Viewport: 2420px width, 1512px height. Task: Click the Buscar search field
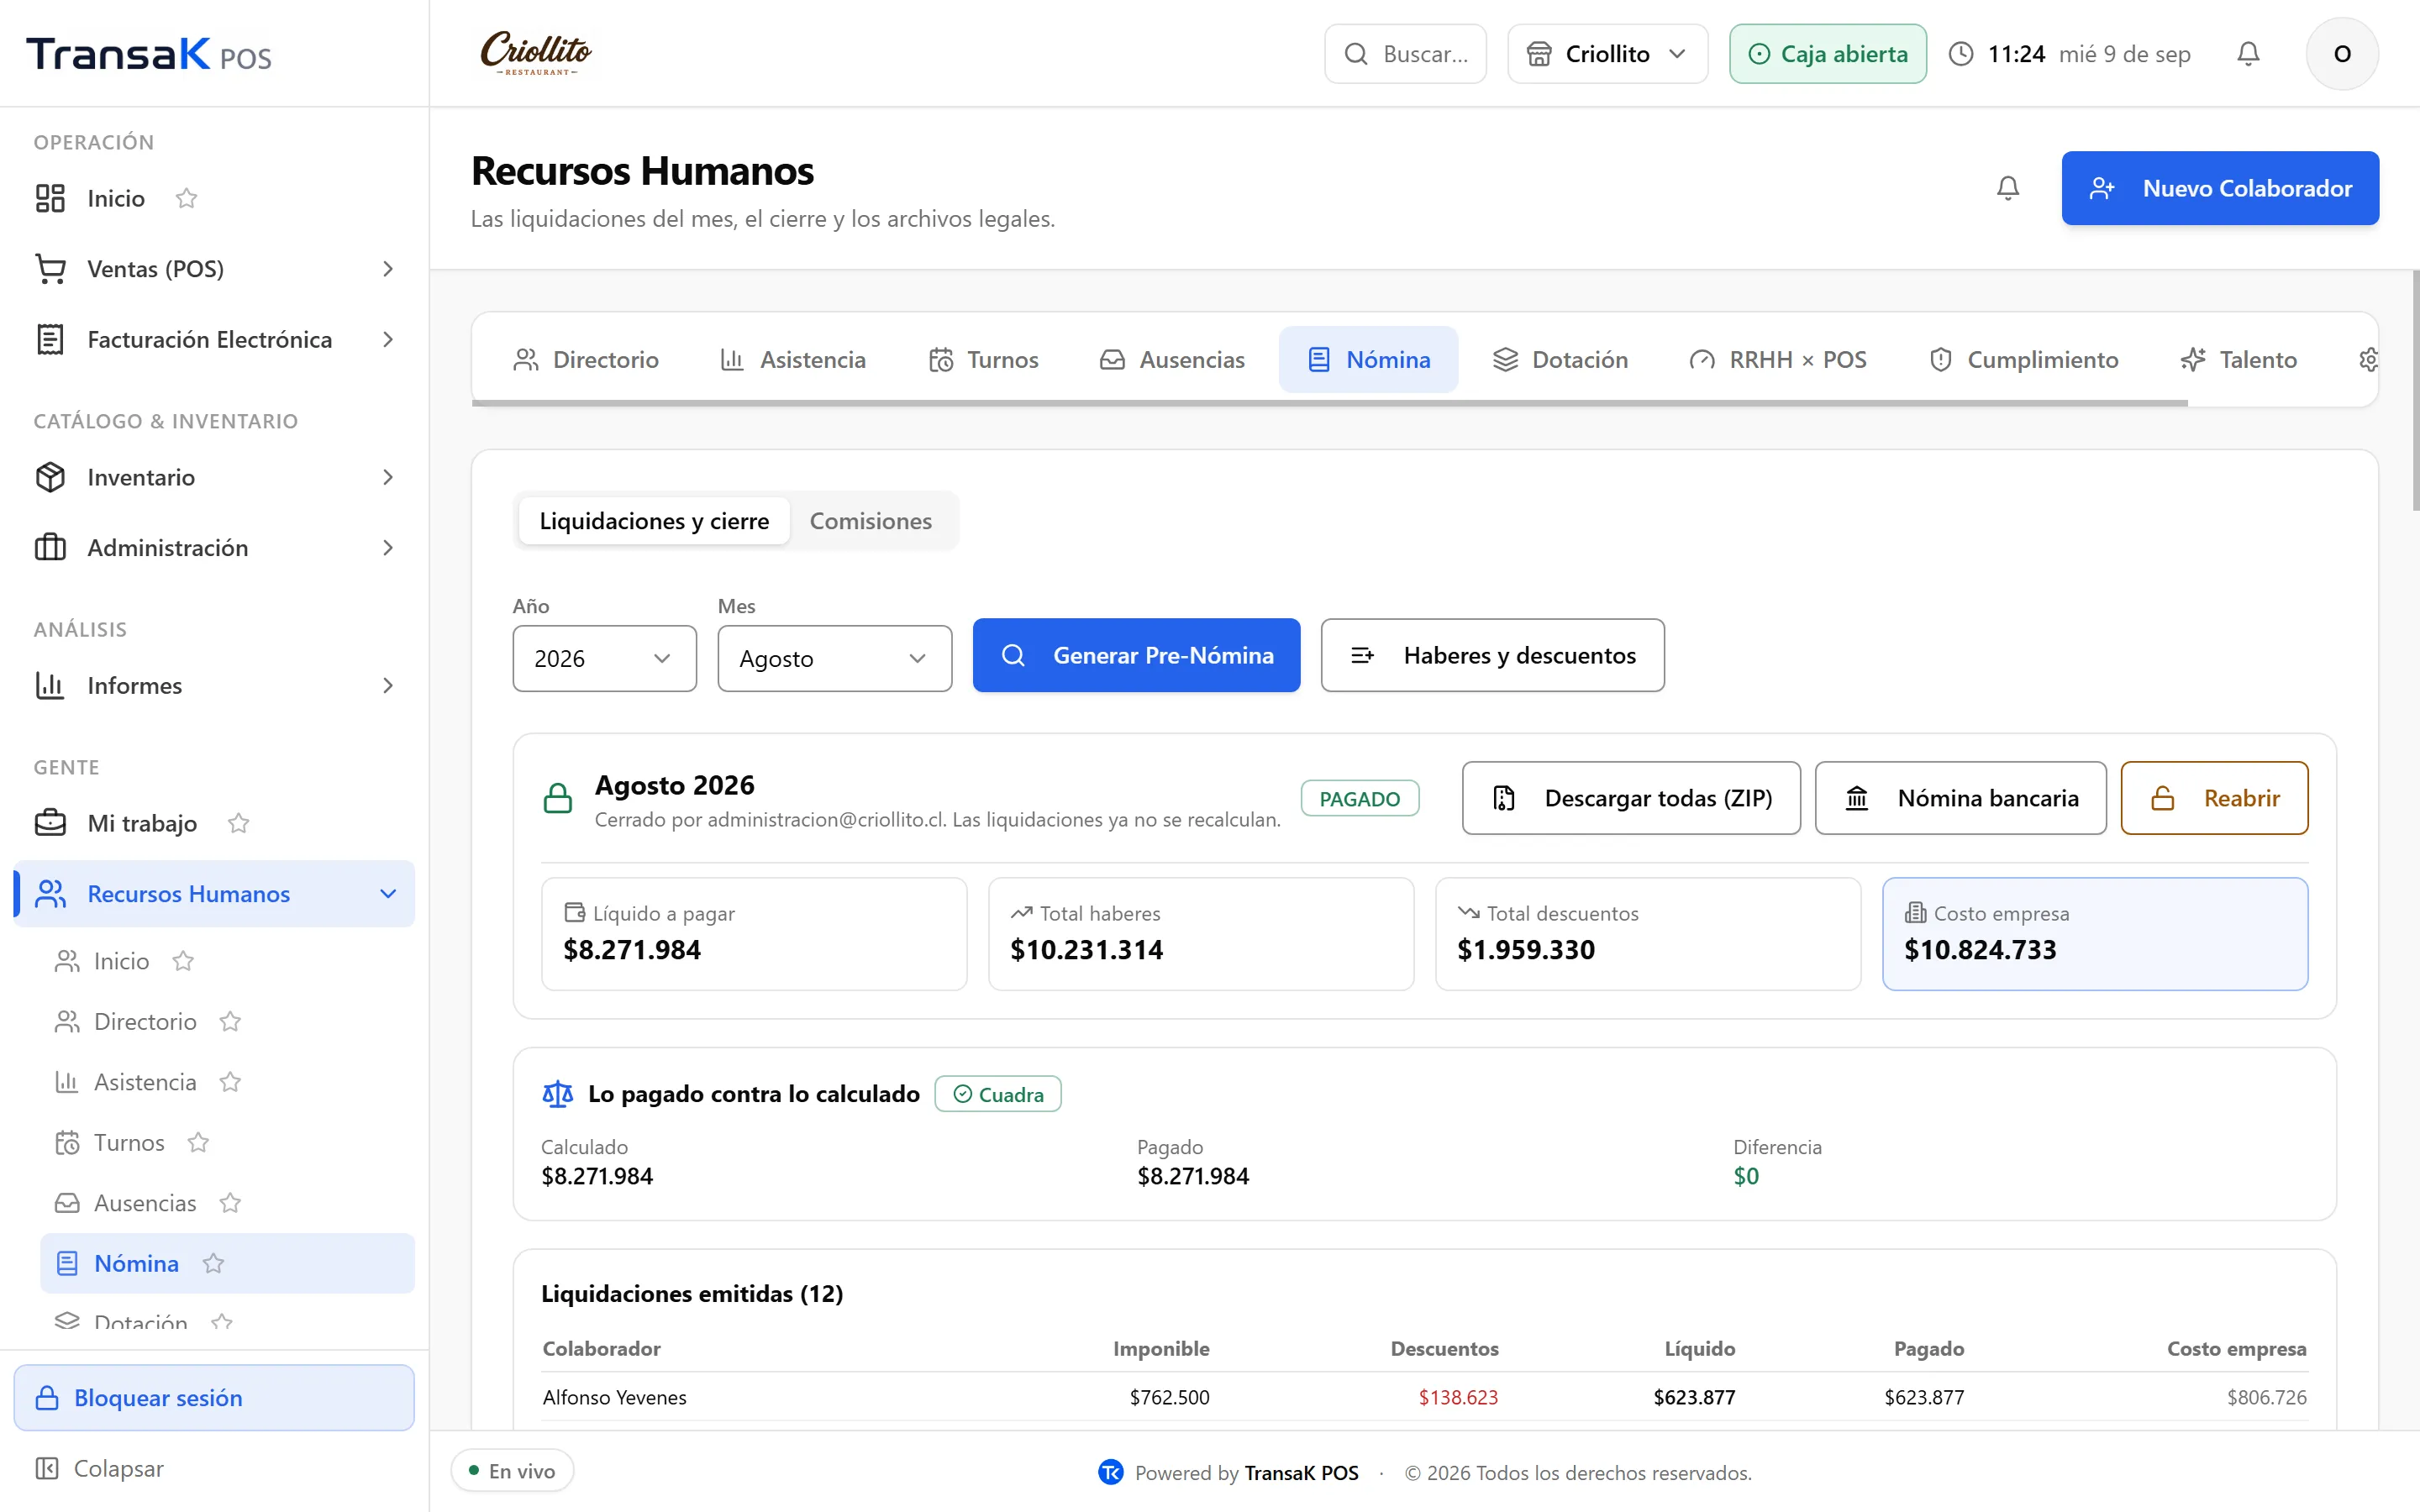(x=1405, y=54)
